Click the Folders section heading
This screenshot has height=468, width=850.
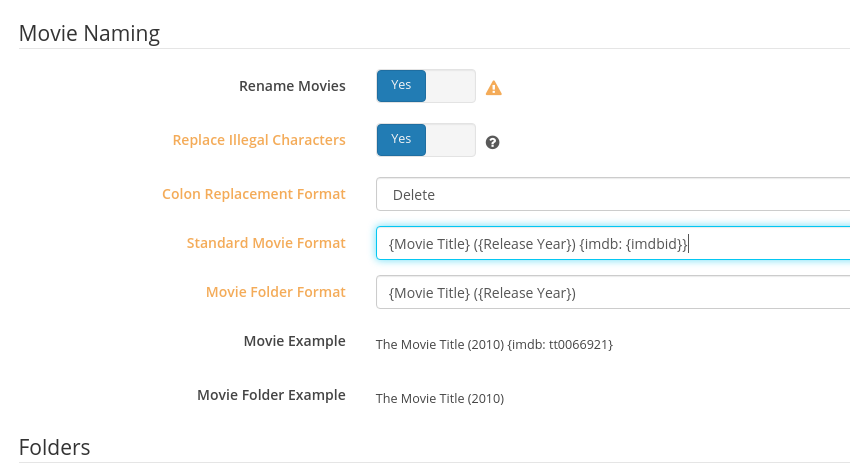point(54,447)
